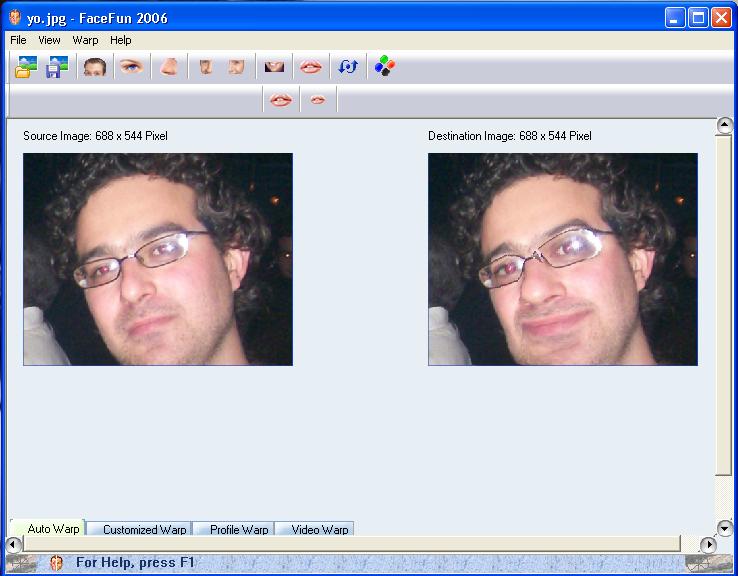Image resolution: width=738 pixels, height=576 pixels.
Task: Close the FaceFun 2006 window
Action: coord(722,18)
